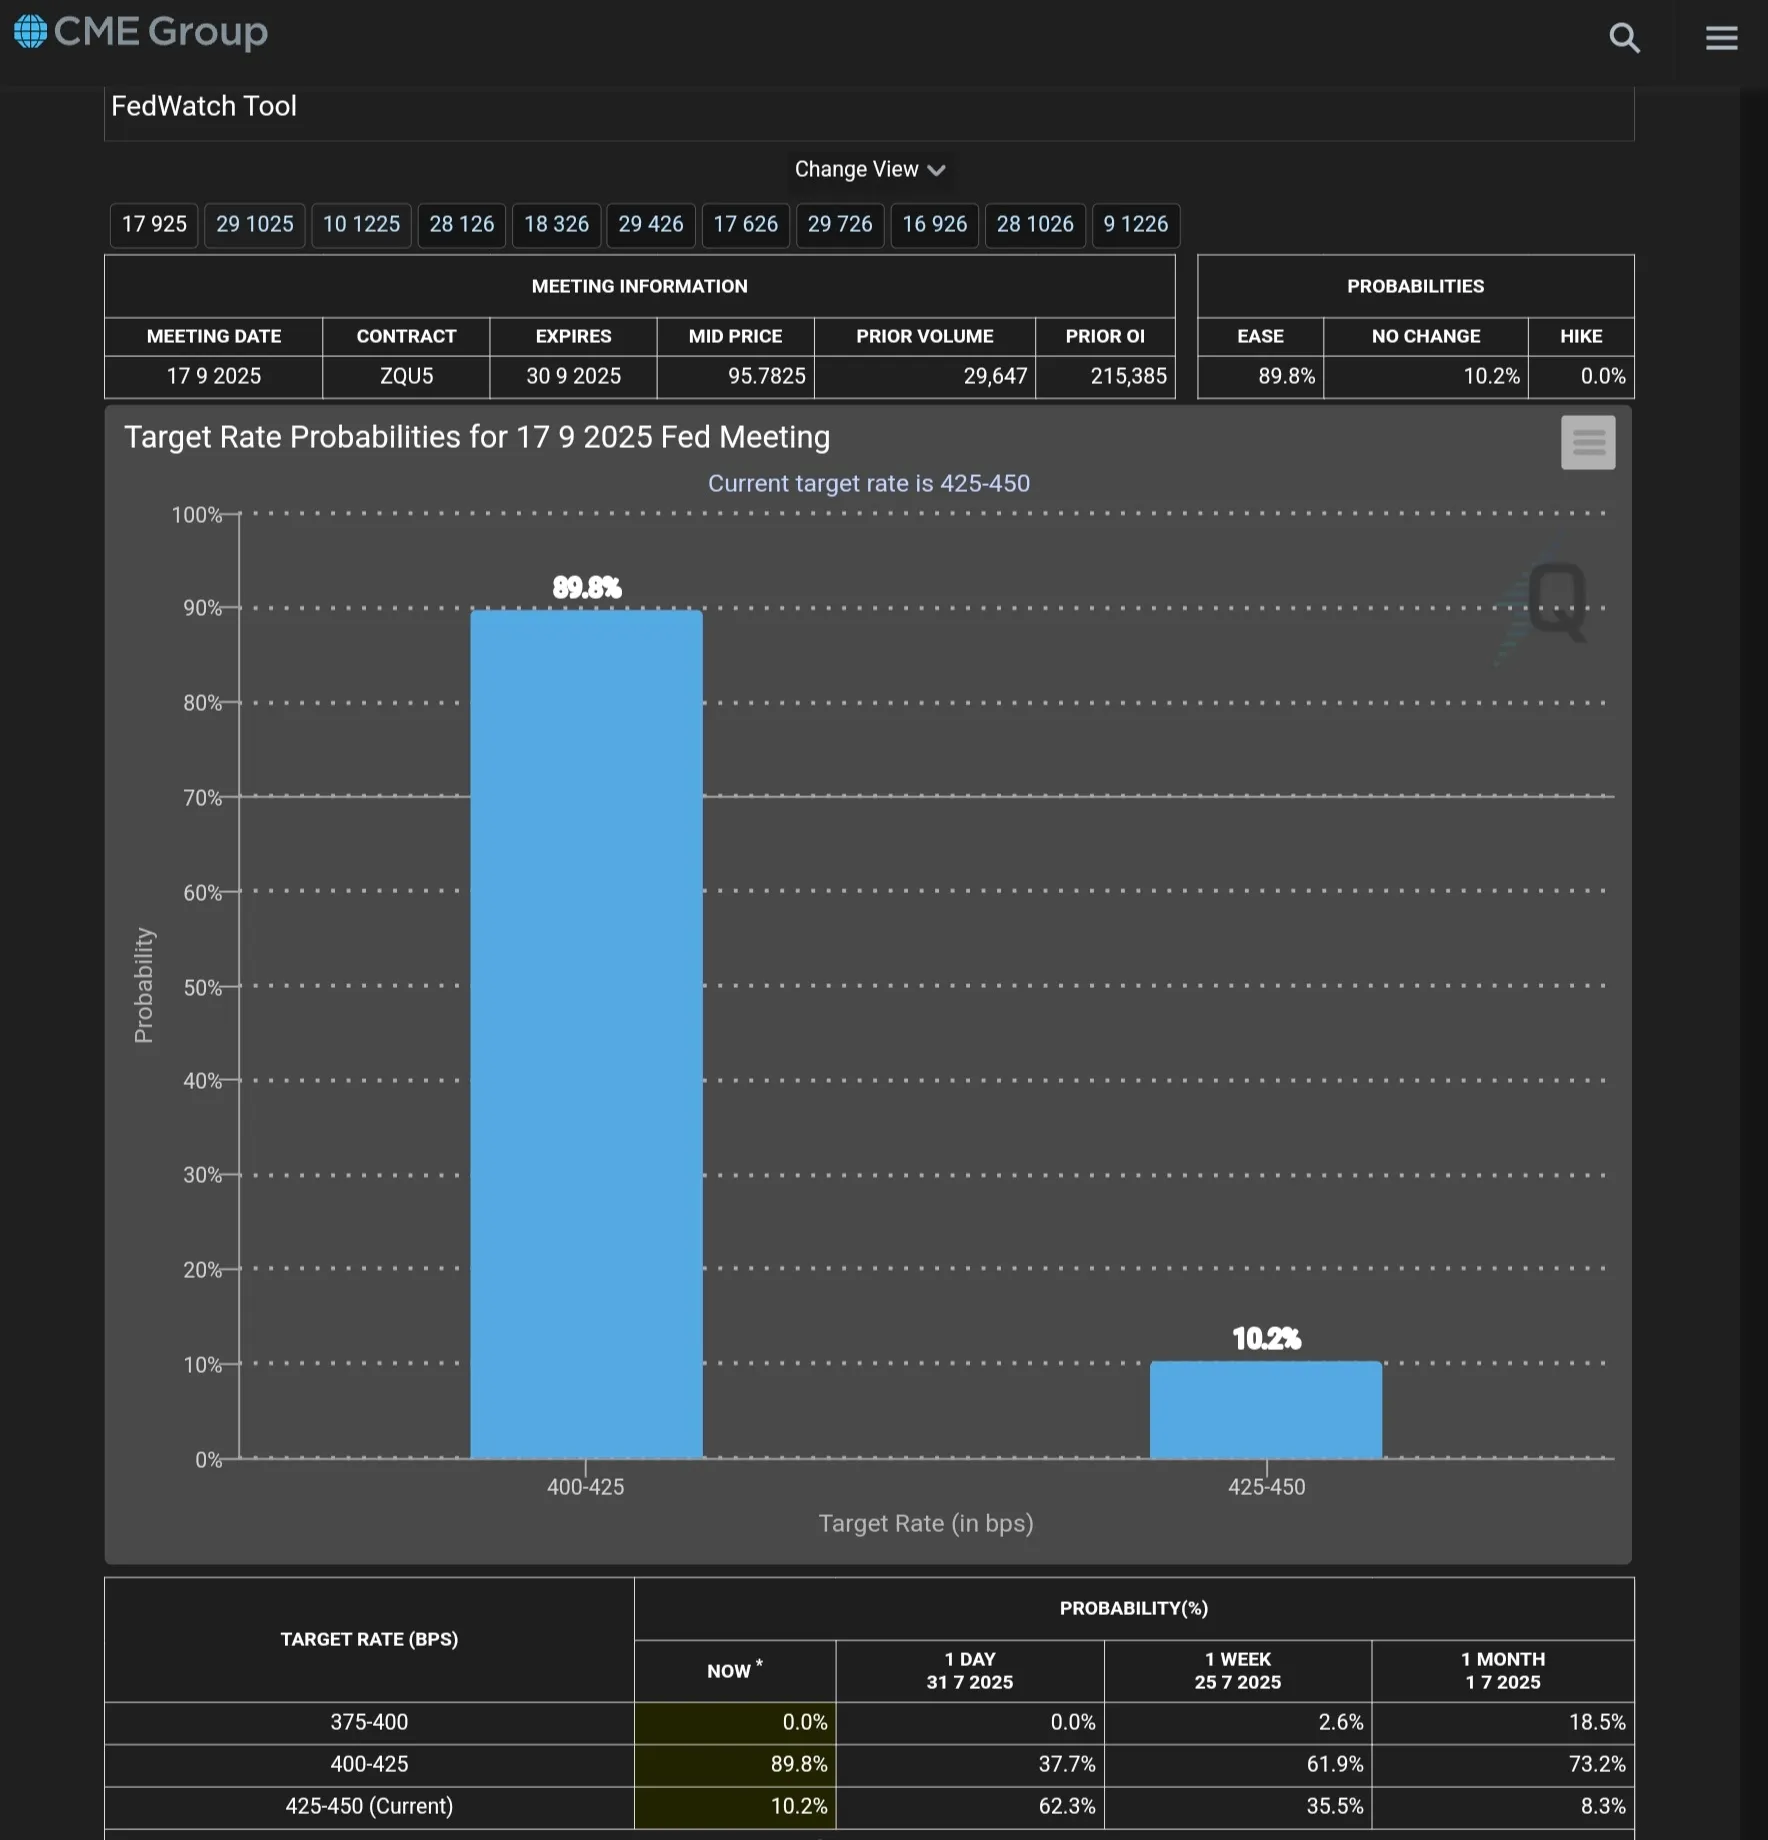The image size is (1768, 1840).
Task: Switch to the 18 326 meeting tab
Action: point(556,224)
